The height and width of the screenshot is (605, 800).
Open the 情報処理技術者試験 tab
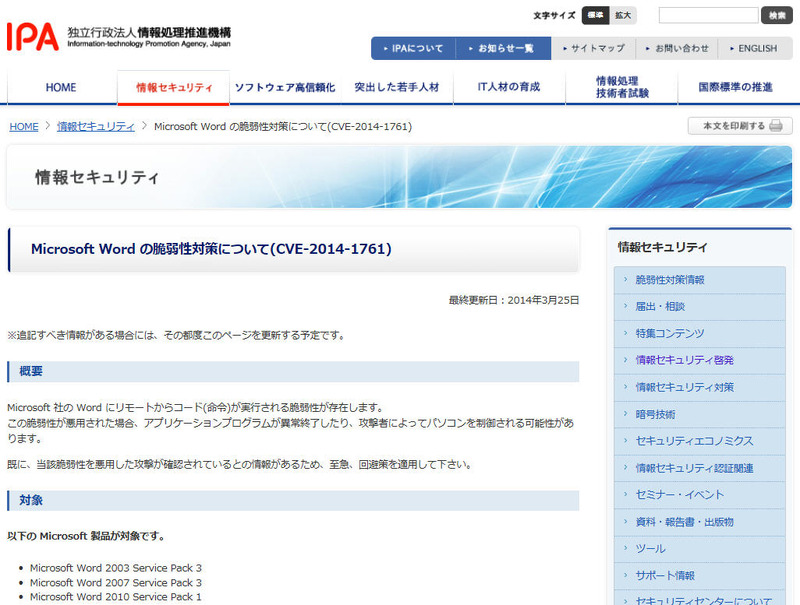[622, 88]
